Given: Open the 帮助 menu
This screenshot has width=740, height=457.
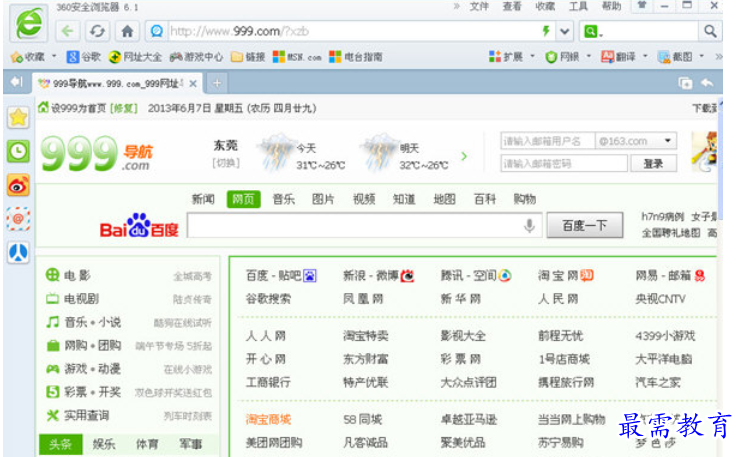Looking at the screenshot, I should [611, 6].
